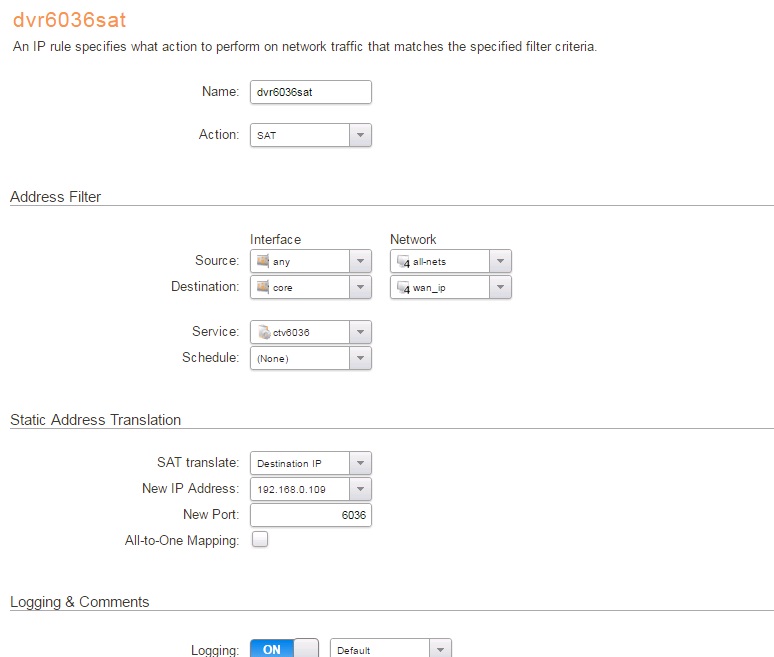Click the SAT translate label
The width and height of the screenshot is (774, 657).
197,463
